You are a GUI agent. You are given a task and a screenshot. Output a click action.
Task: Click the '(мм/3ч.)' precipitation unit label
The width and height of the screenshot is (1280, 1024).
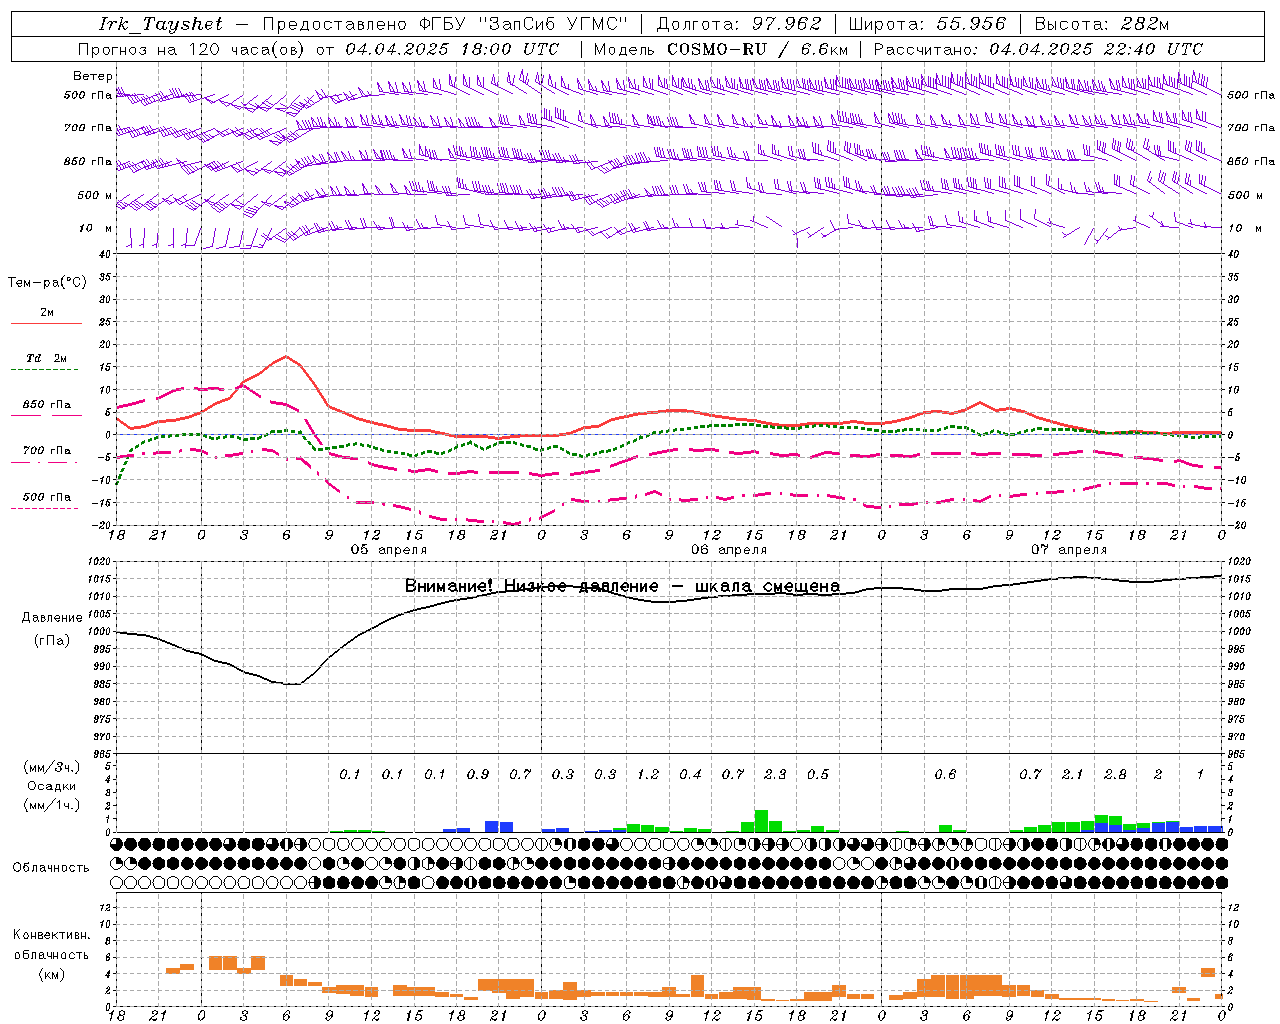[x=52, y=767]
